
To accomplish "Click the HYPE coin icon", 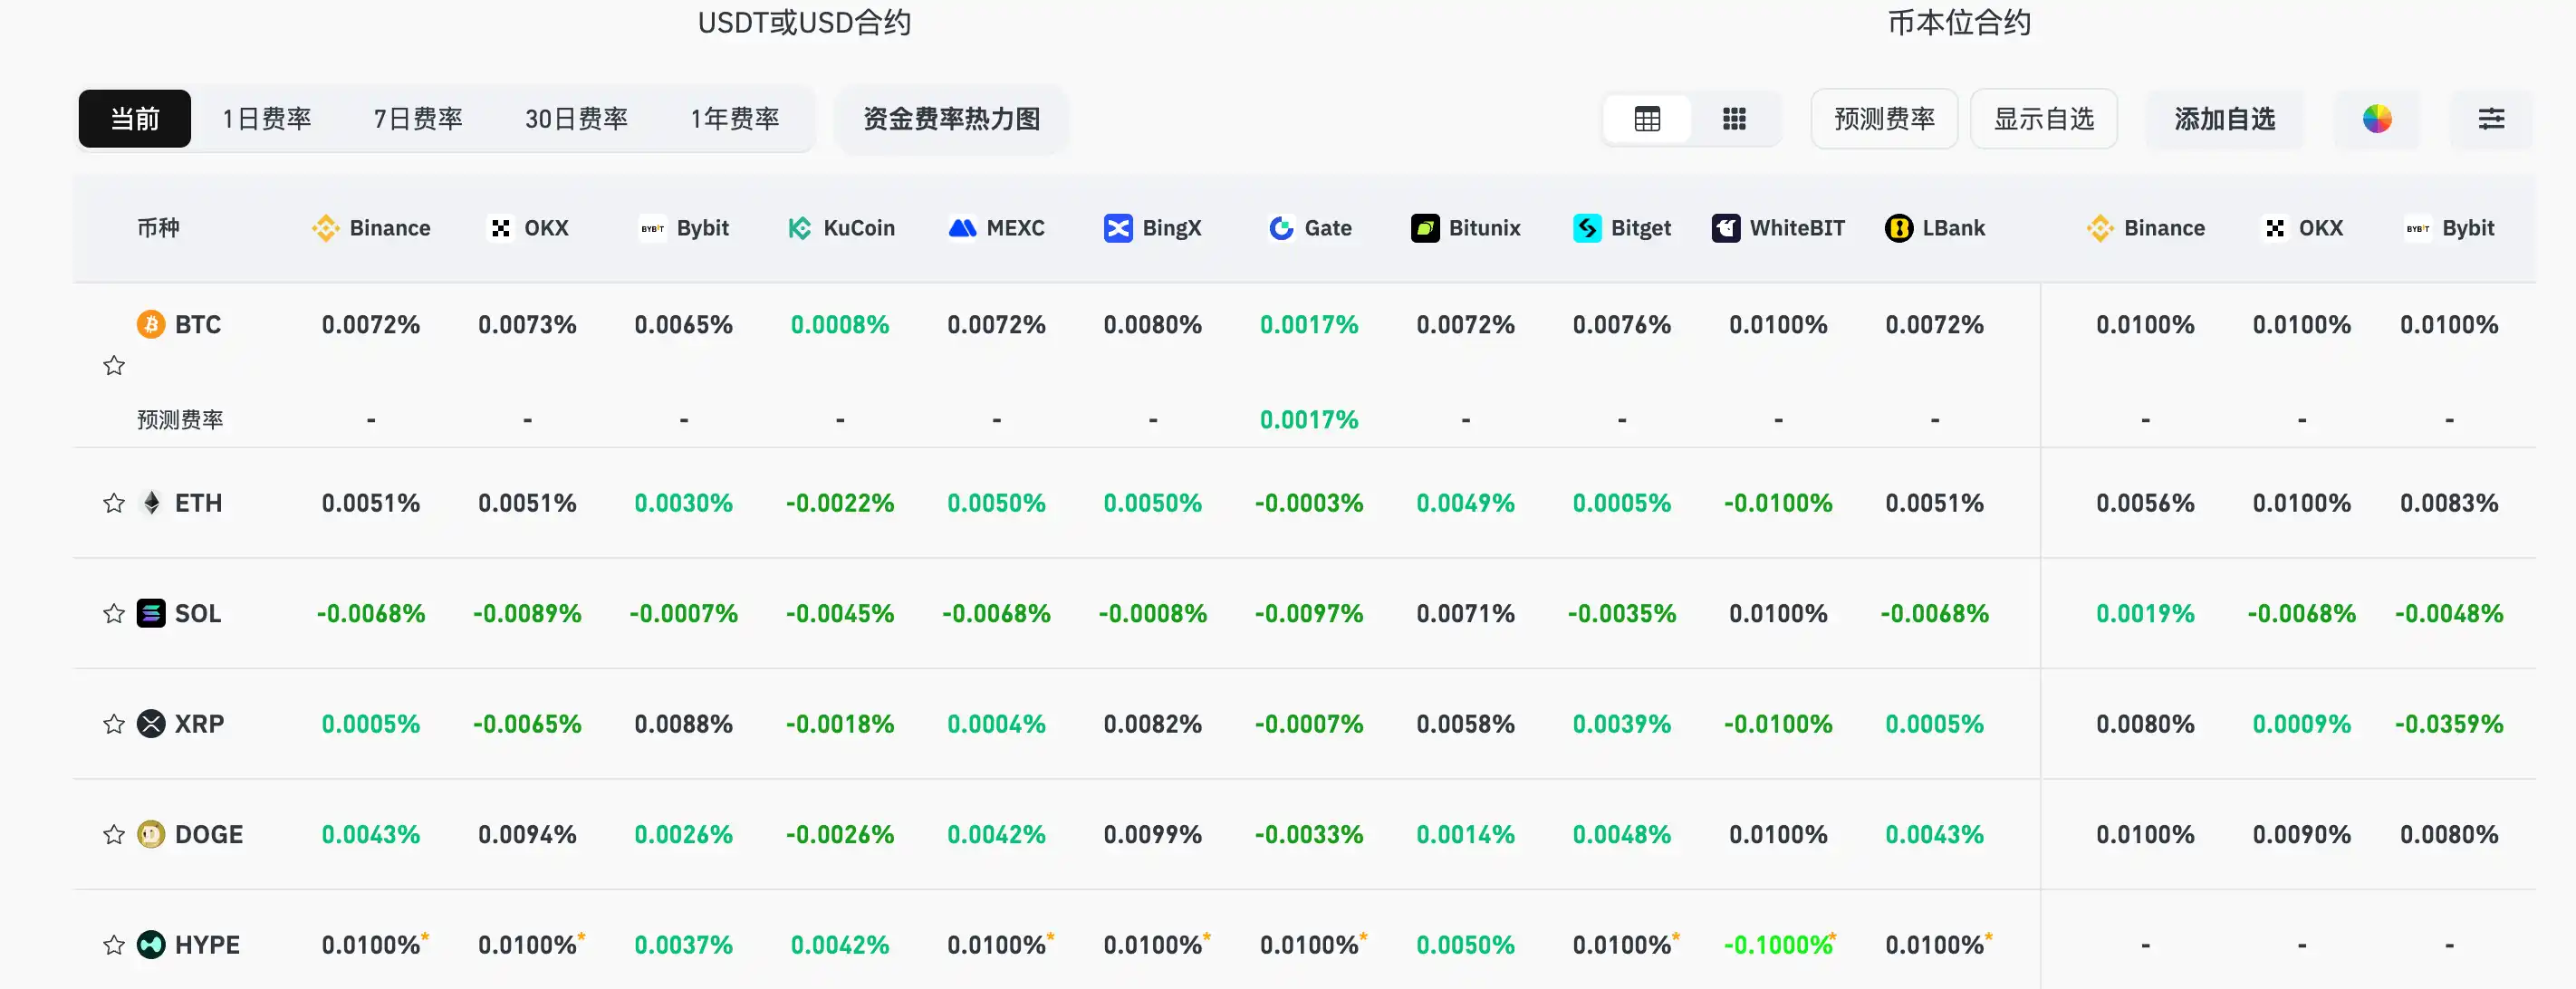I will click(151, 945).
